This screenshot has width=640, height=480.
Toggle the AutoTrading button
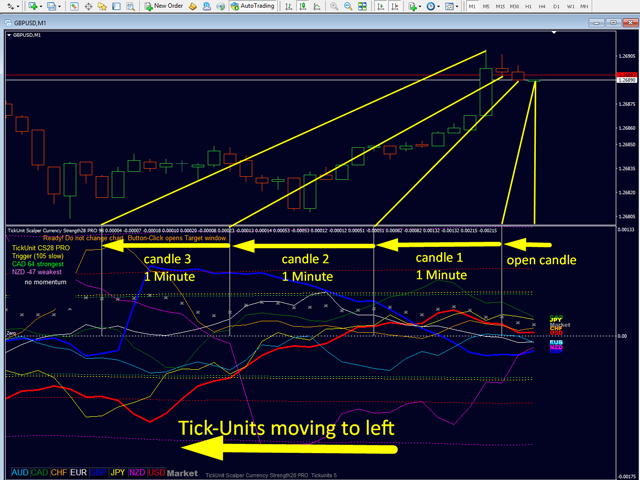pos(252,6)
